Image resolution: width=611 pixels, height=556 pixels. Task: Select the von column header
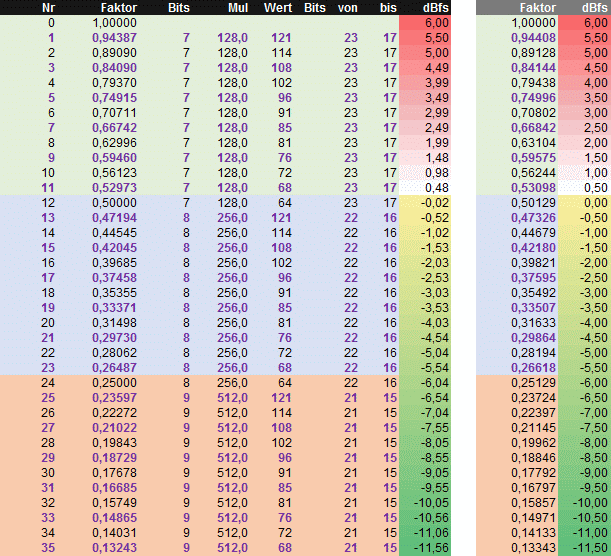348,8
